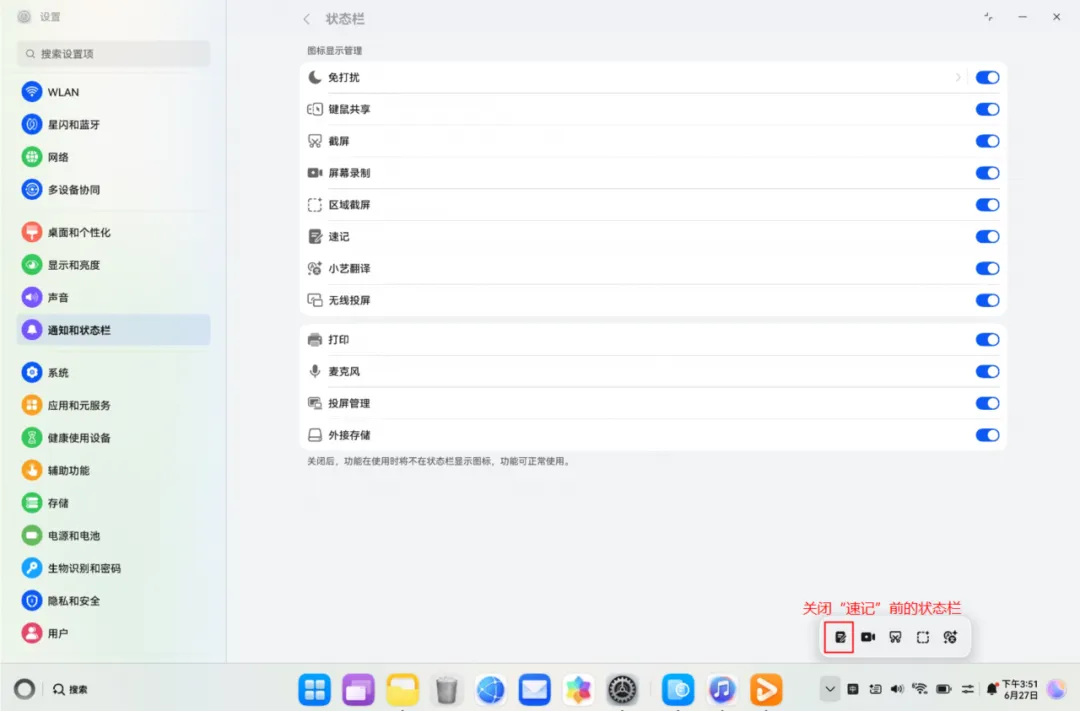Select 通知和状态栏 in the sidebar
The image size is (1080, 711).
coord(114,330)
